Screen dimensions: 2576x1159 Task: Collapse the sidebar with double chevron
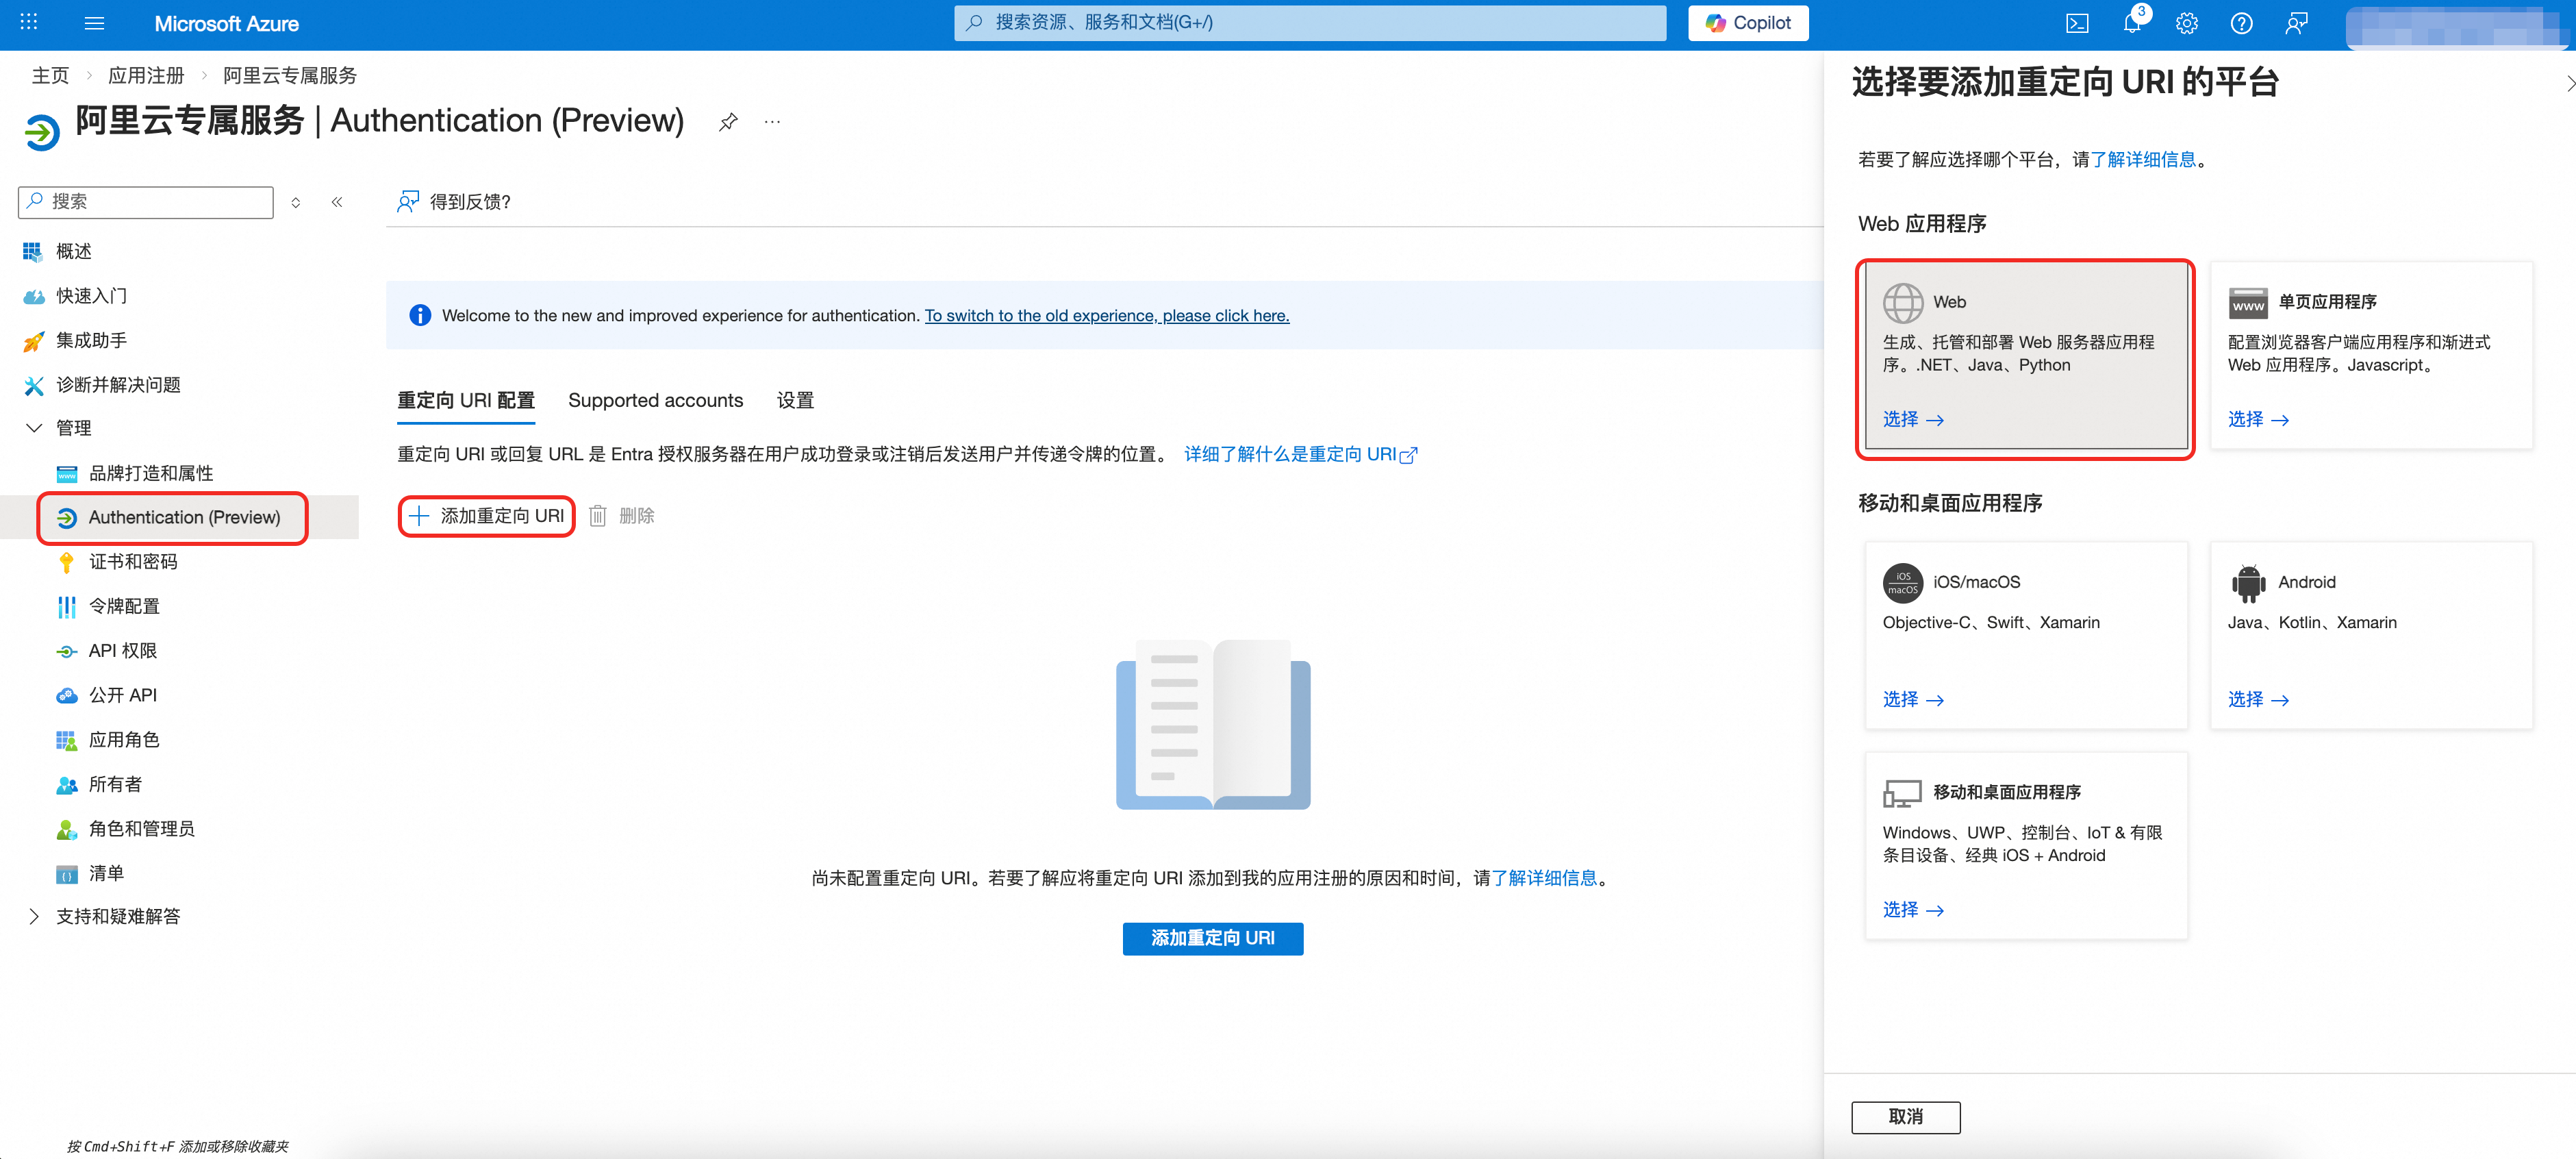pyautogui.click(x=337, y=202)
